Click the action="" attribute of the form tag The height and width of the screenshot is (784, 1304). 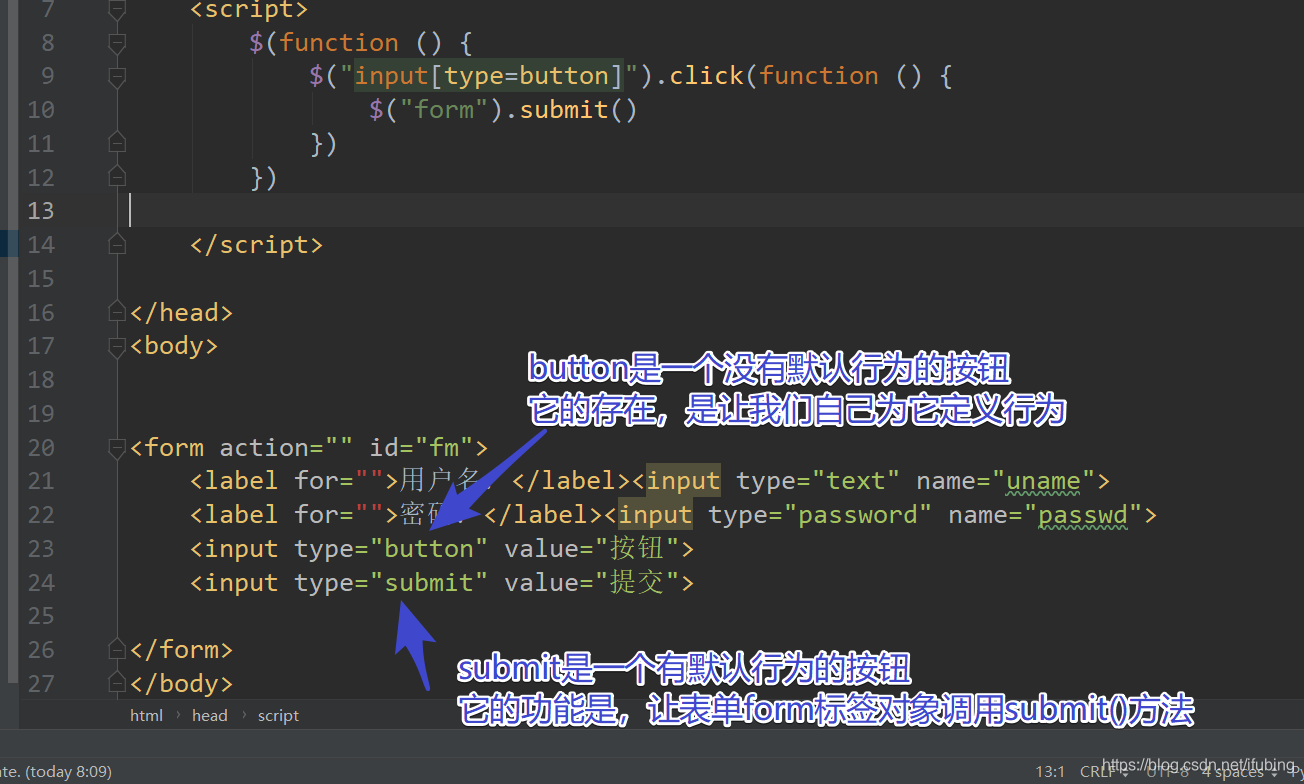pos(286,448)
